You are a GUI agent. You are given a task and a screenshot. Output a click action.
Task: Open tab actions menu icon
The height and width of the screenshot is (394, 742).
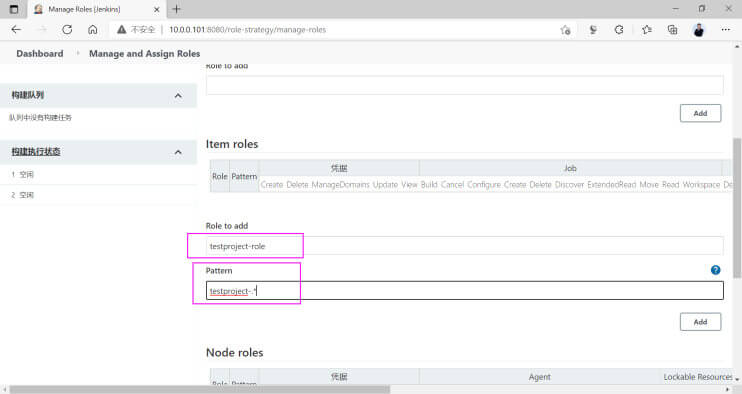[x=14, y=9]
